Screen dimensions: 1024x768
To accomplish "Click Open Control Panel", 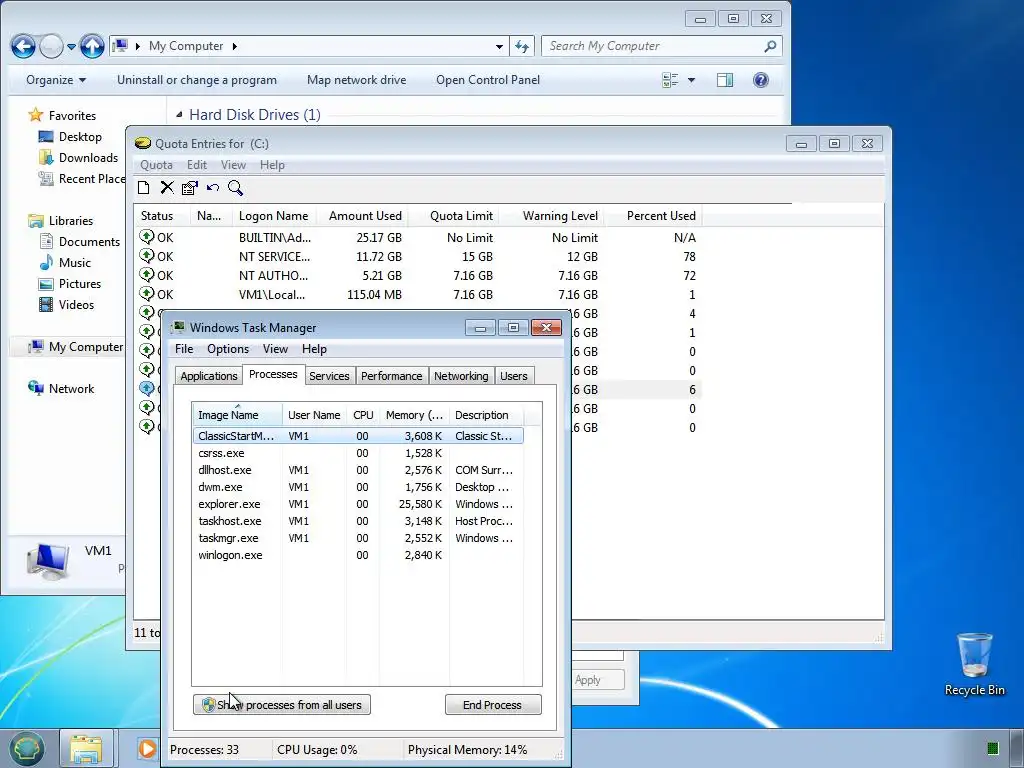I will pos(488,80).
